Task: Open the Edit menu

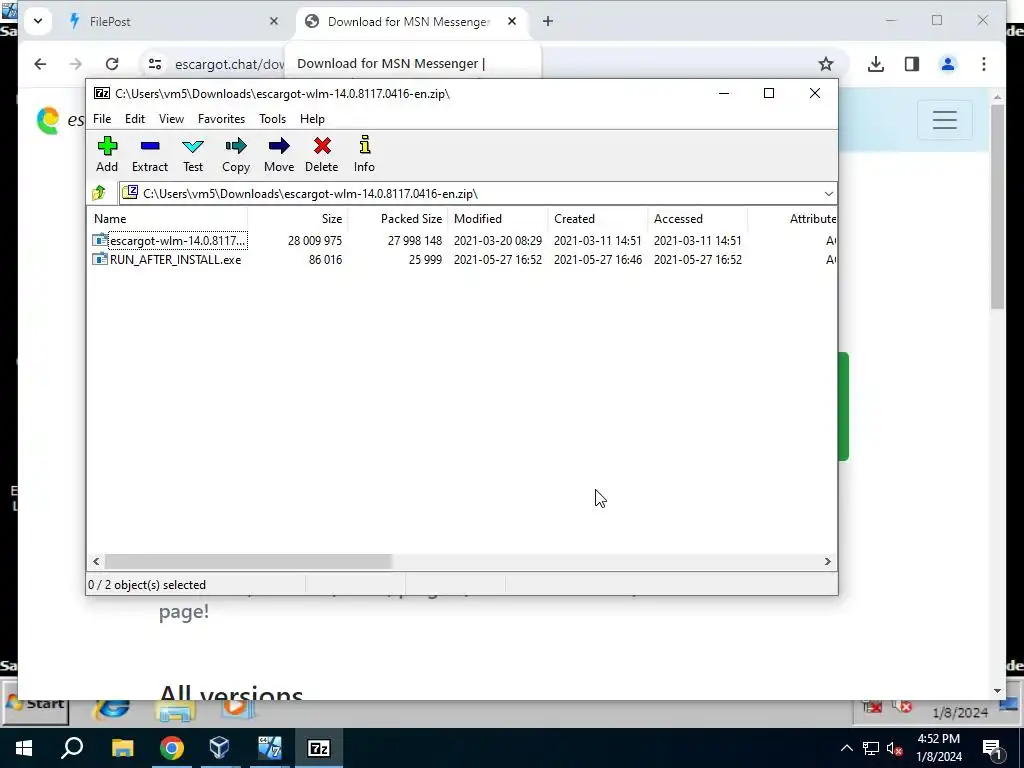Action: click(x=135, y=119)
